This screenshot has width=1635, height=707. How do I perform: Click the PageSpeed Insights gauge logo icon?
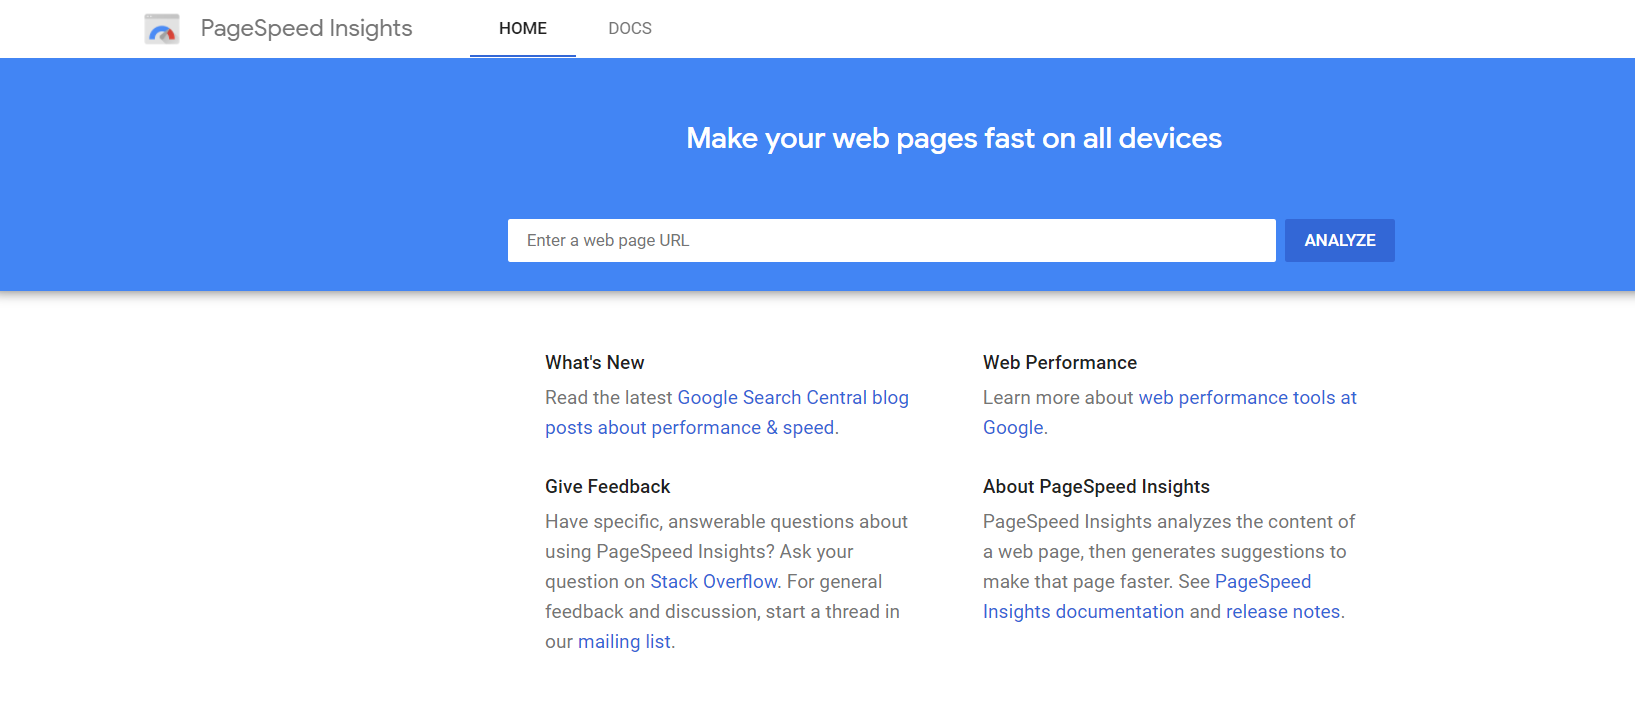click(x=162, y=29)
